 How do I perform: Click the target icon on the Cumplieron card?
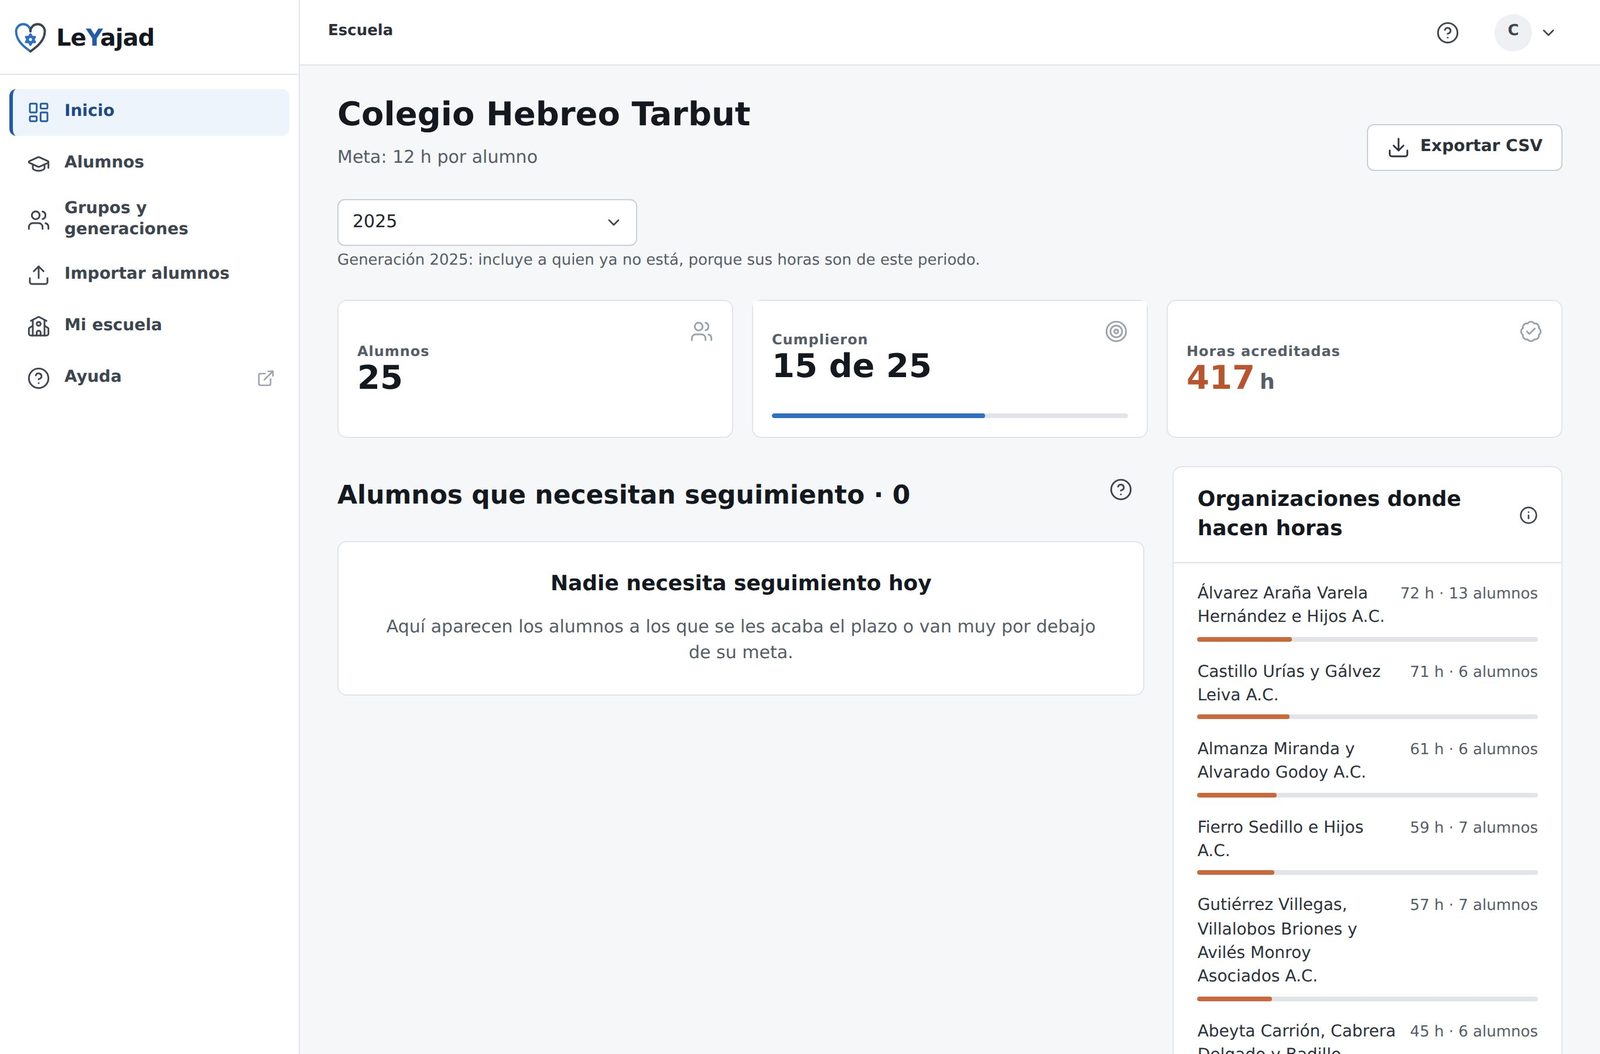click(x=1116, y=332)
